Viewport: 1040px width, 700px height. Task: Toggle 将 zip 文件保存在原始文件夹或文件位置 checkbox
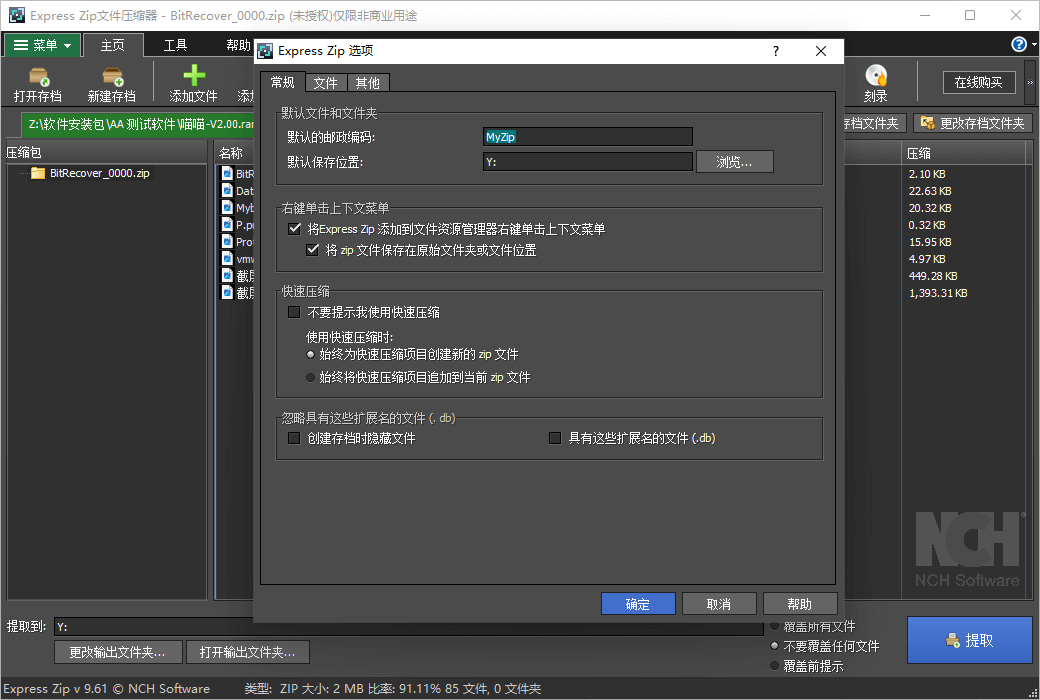coord(312,250)
